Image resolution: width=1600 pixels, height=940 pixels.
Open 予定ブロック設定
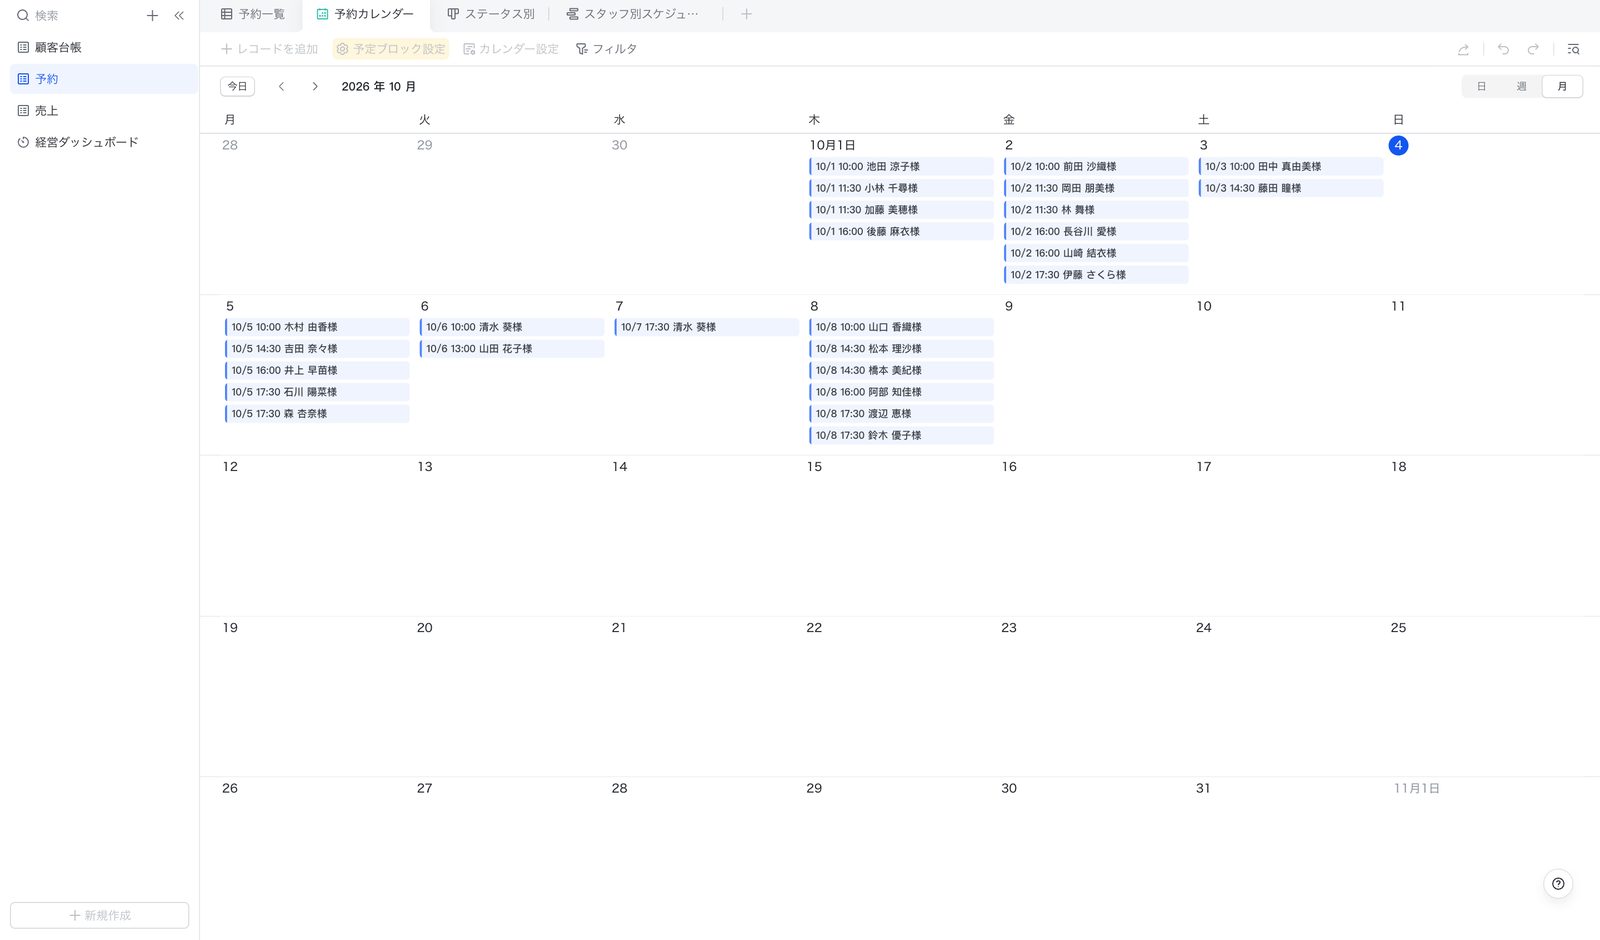[391, 49]
